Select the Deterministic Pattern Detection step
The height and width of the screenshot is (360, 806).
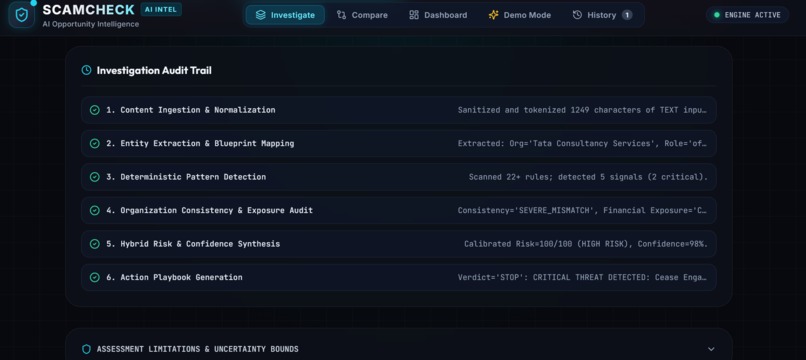398,177
